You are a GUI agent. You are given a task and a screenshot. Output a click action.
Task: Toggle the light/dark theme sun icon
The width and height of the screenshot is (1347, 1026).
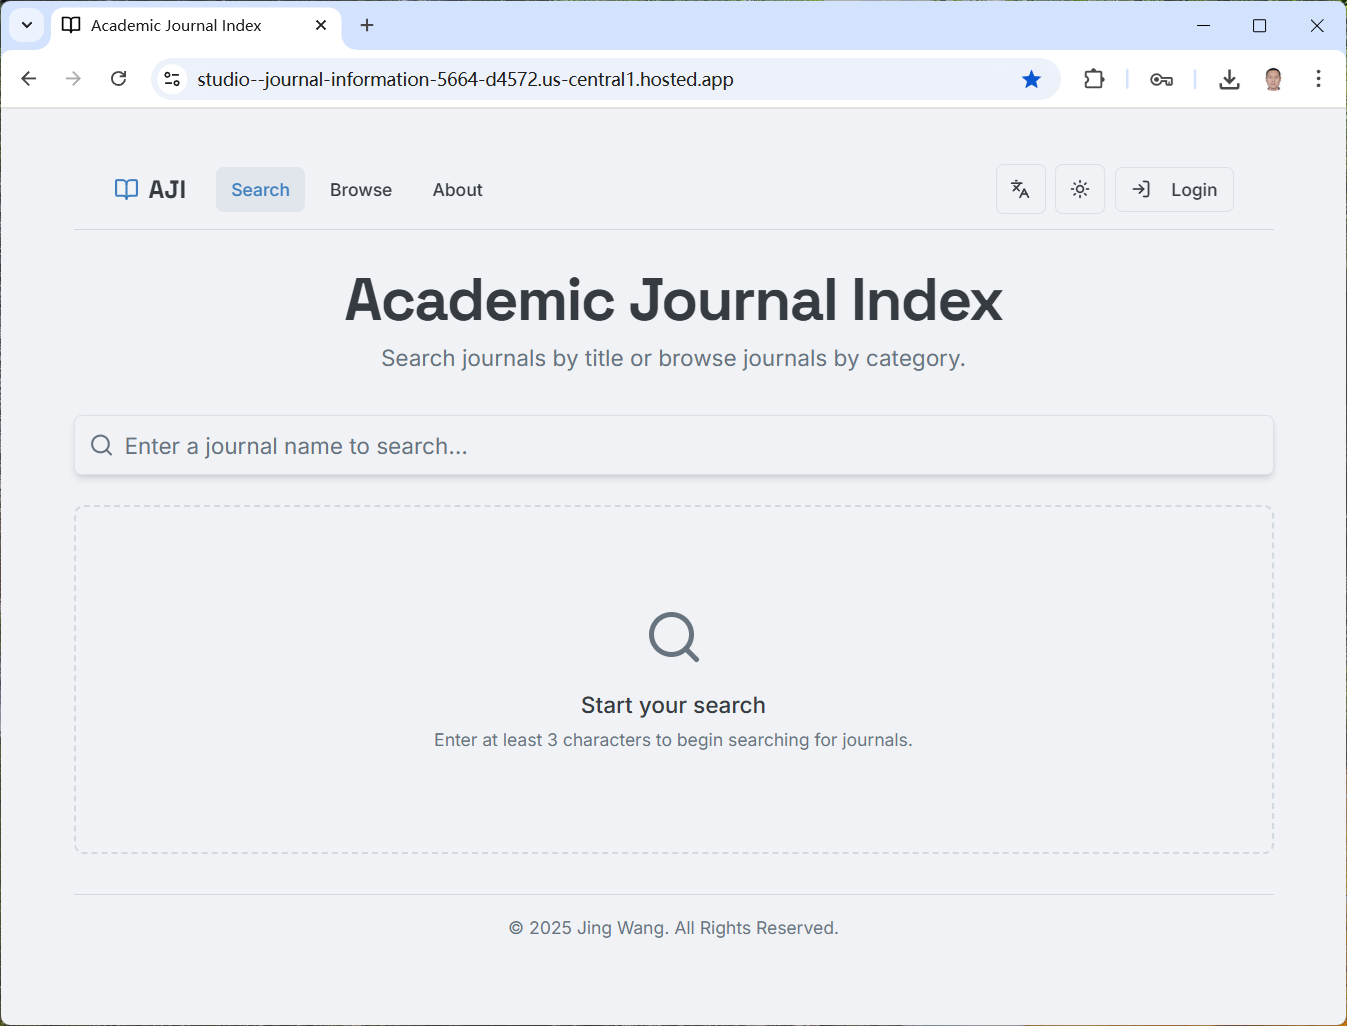(x=1079, y=189)
